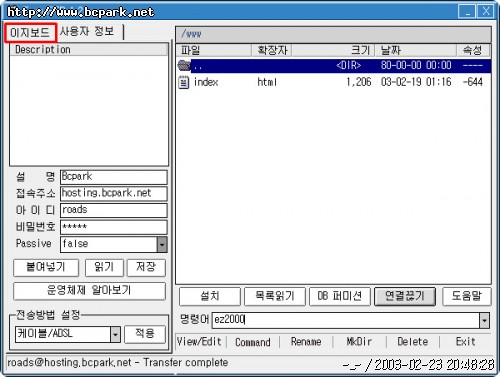This screenshot has width=500, height=377.
Task: Switch to the 사용자 정보 tab
Action: [87, 31]
